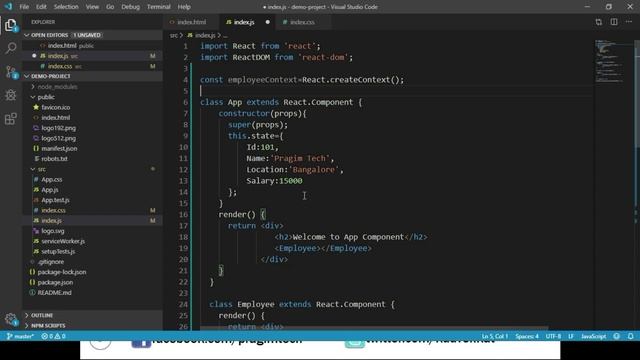This screenshot has height=360, width=640.
Task: Click the editor minimap preview
Action: tap(609, 61)
